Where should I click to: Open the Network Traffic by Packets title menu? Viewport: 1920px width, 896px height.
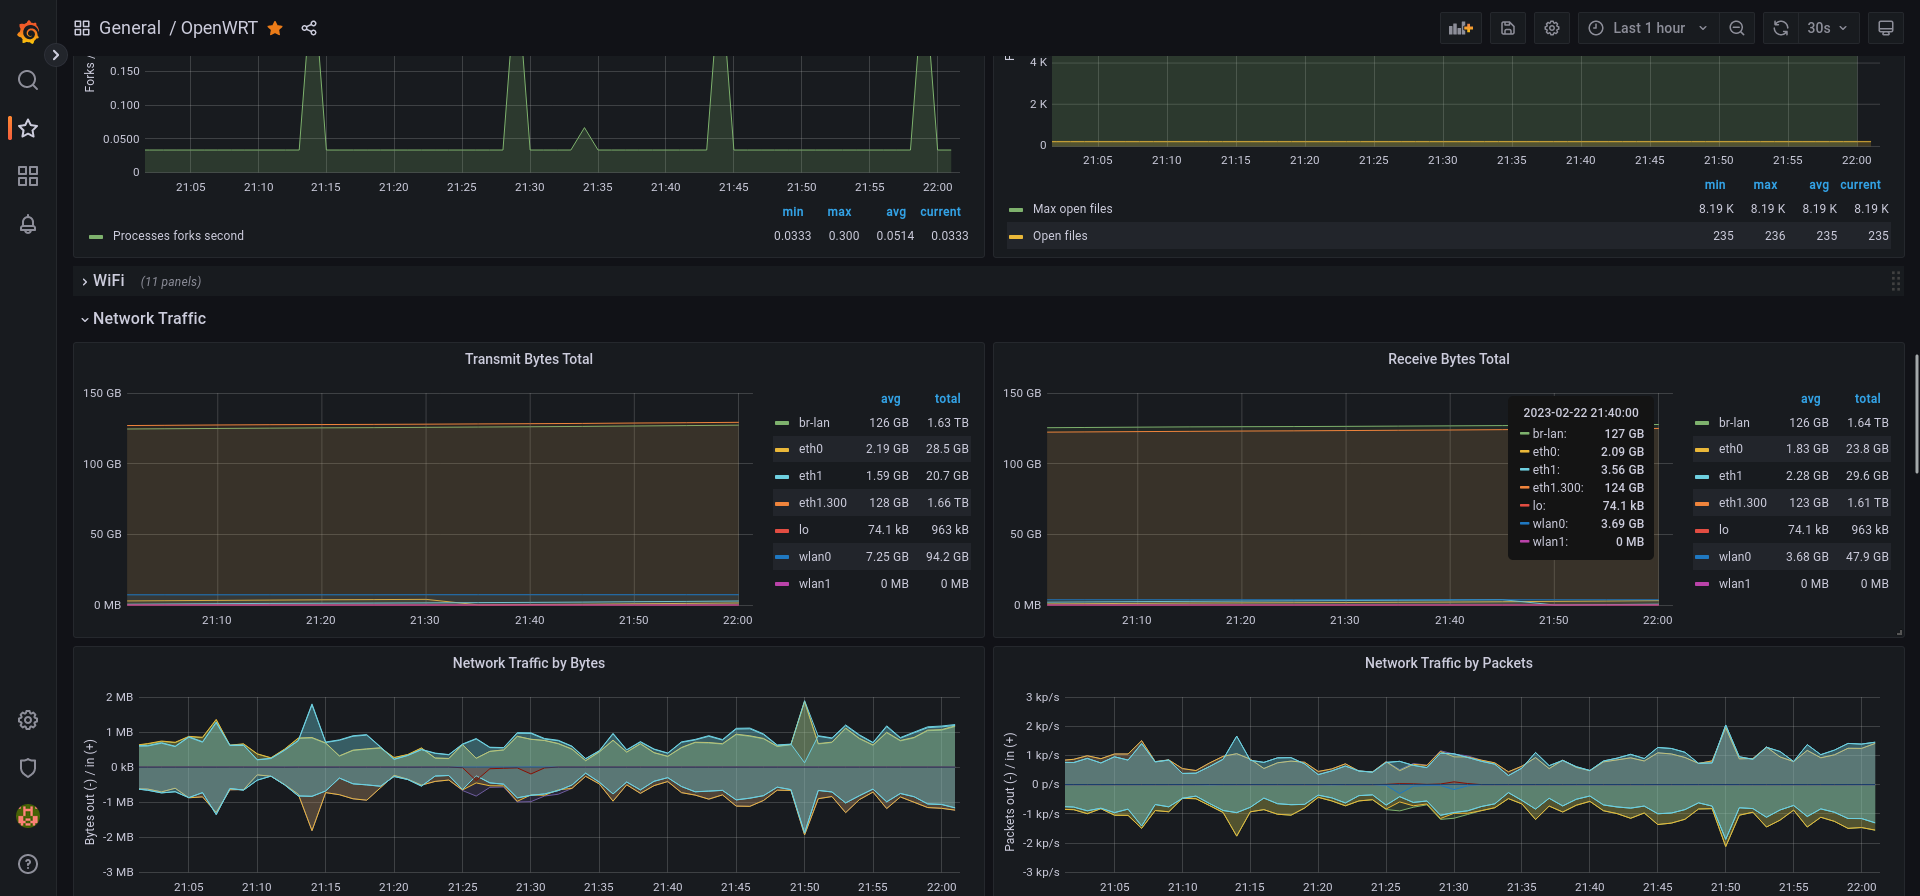(1448, 663)
